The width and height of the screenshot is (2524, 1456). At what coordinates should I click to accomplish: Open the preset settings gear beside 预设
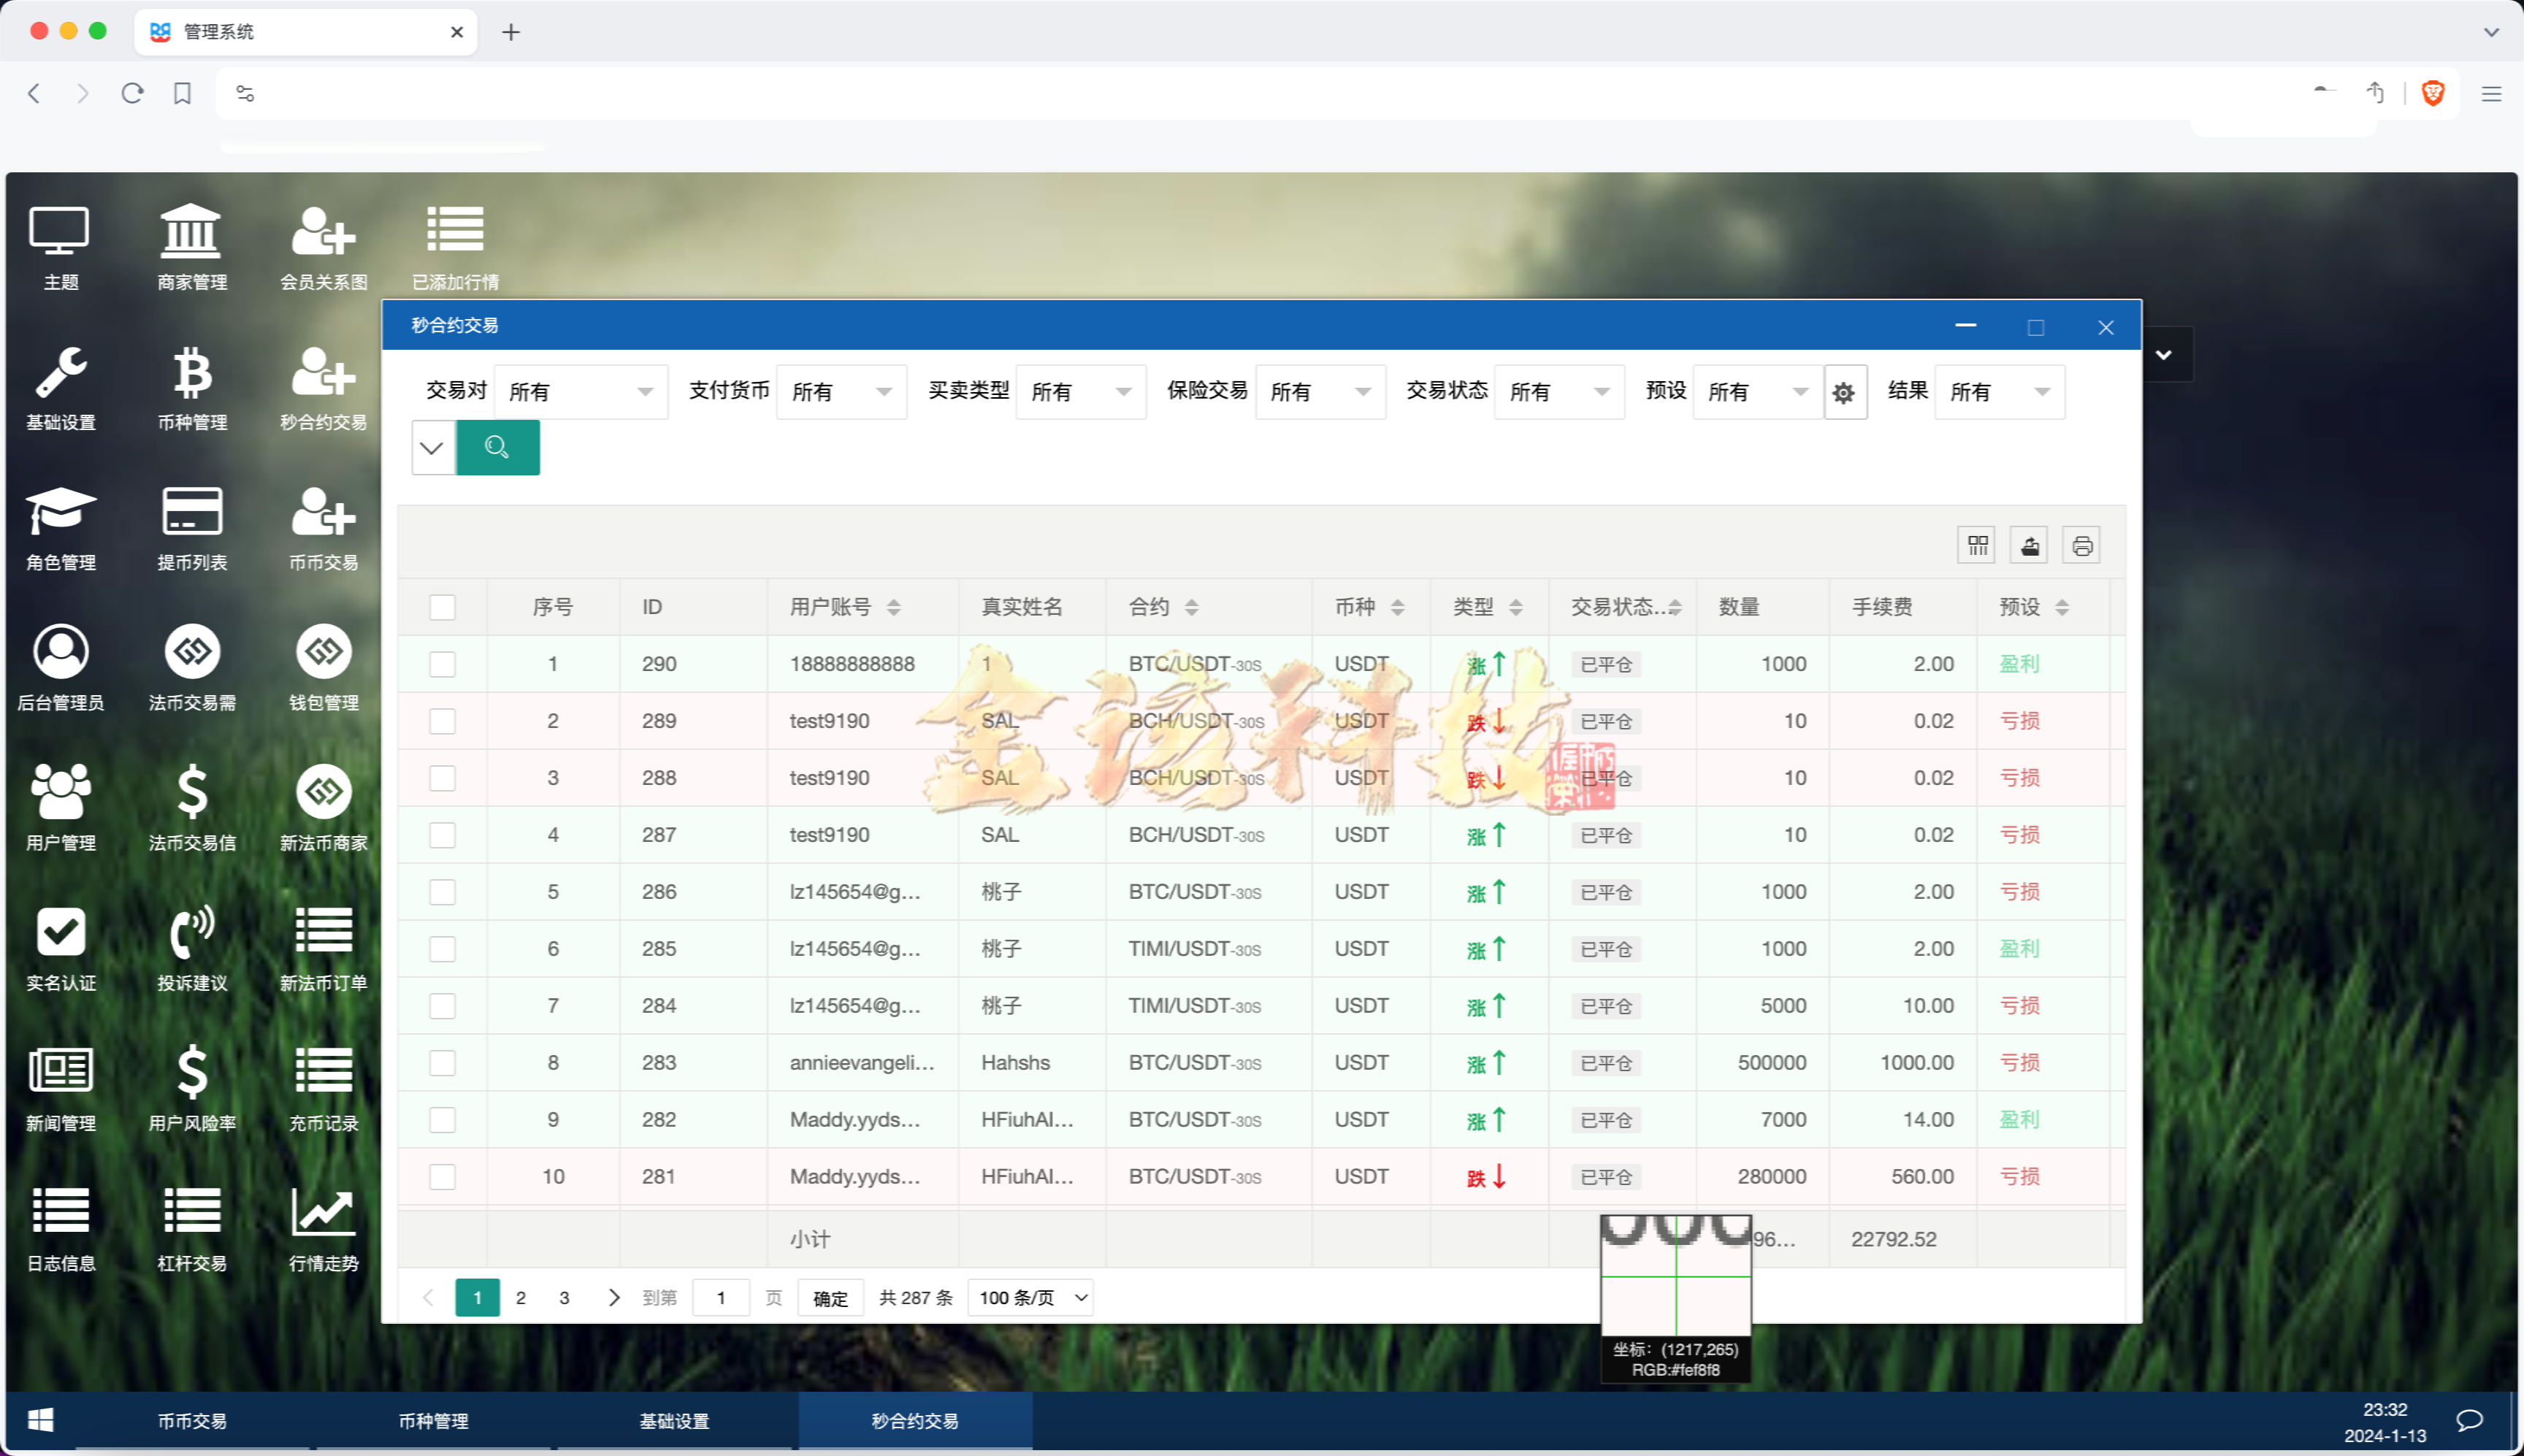click(1843, 391)
